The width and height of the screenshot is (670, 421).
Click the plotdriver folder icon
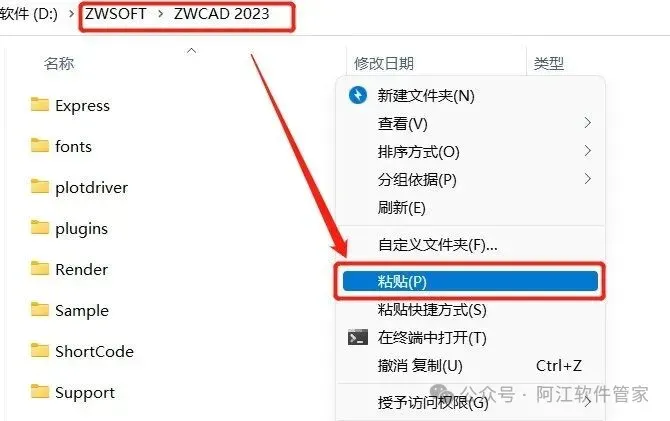coord(40,186)
